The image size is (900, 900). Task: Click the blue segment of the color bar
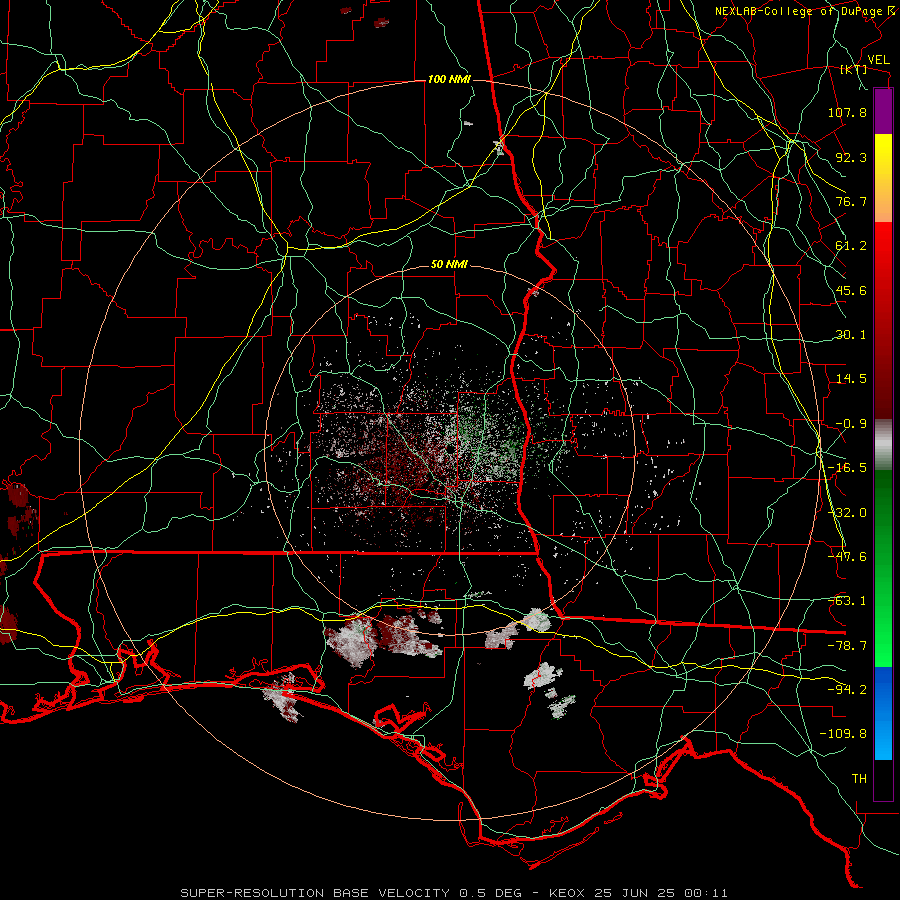coord(883,713)
